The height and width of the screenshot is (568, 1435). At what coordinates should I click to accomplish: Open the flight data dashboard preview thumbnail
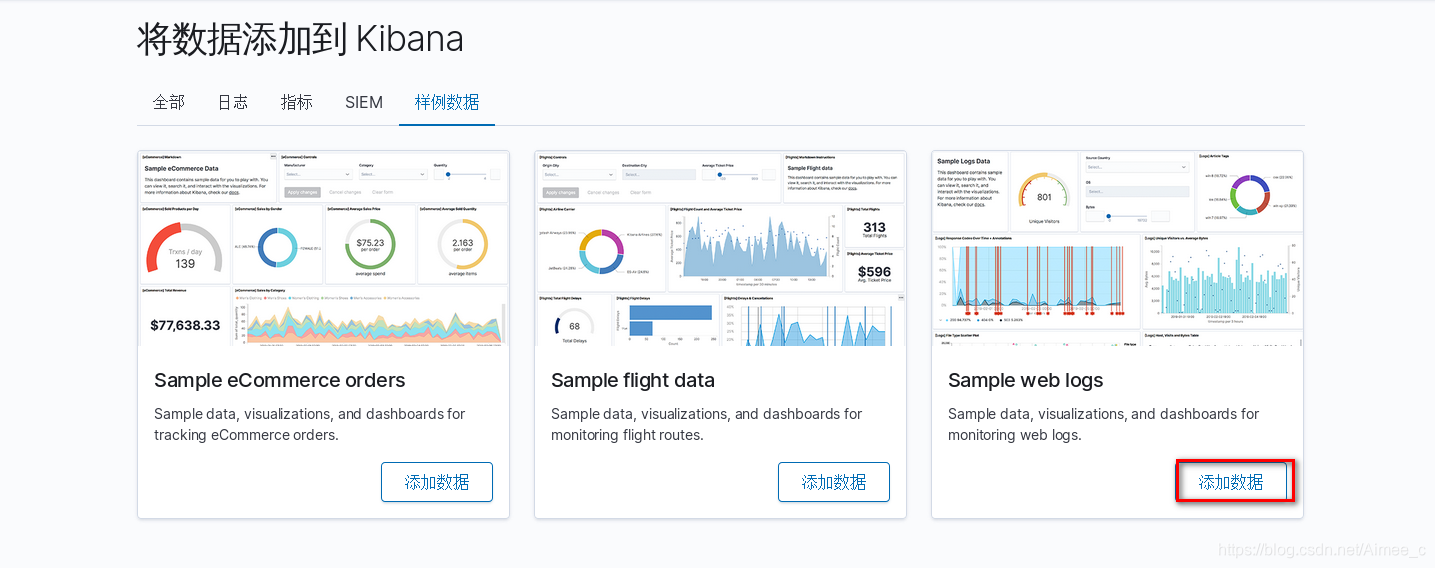click(720, 248)
